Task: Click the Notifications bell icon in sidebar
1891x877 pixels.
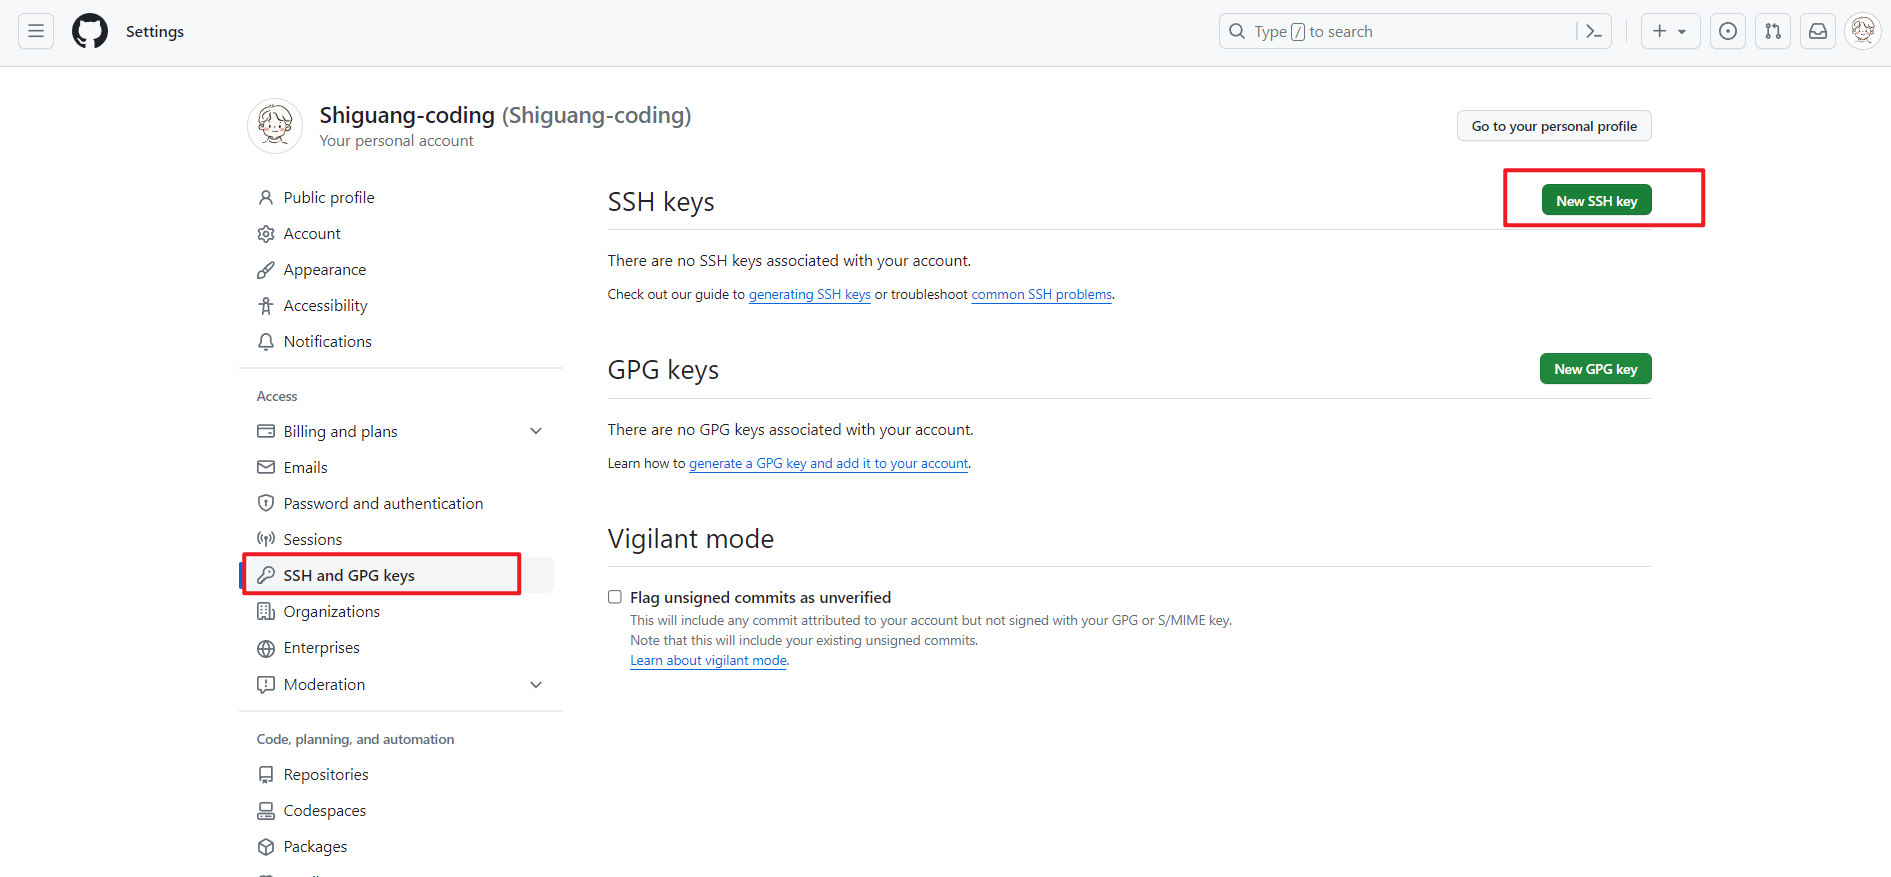Action: (x=266, y=342)
